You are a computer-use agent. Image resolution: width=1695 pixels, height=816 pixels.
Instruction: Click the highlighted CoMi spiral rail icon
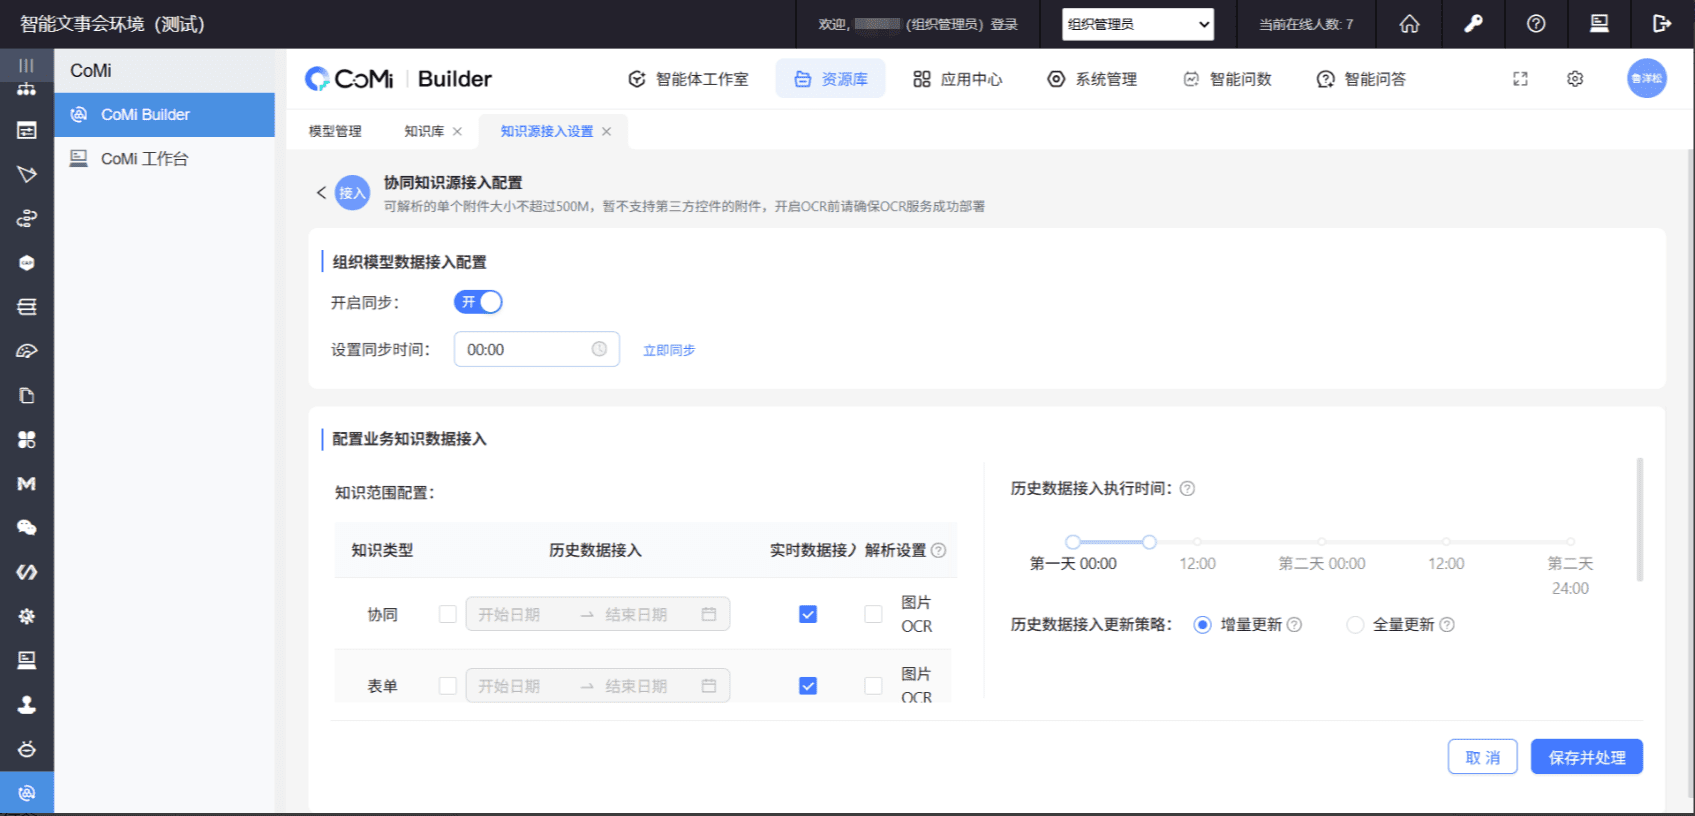tap(27, 793)
